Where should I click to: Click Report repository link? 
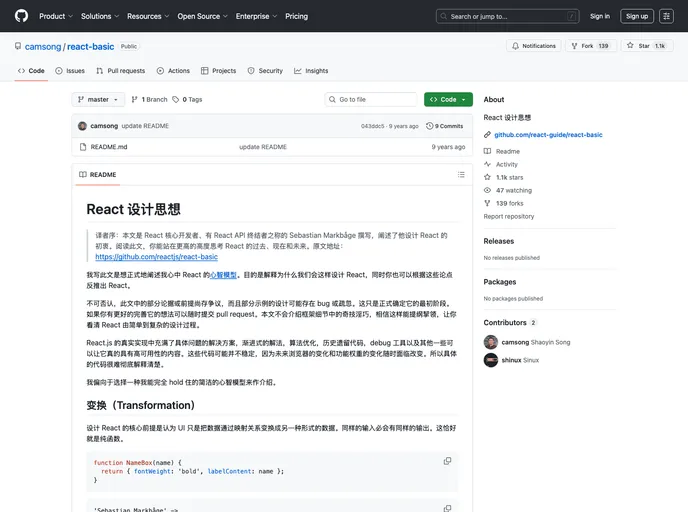point(509,216)
